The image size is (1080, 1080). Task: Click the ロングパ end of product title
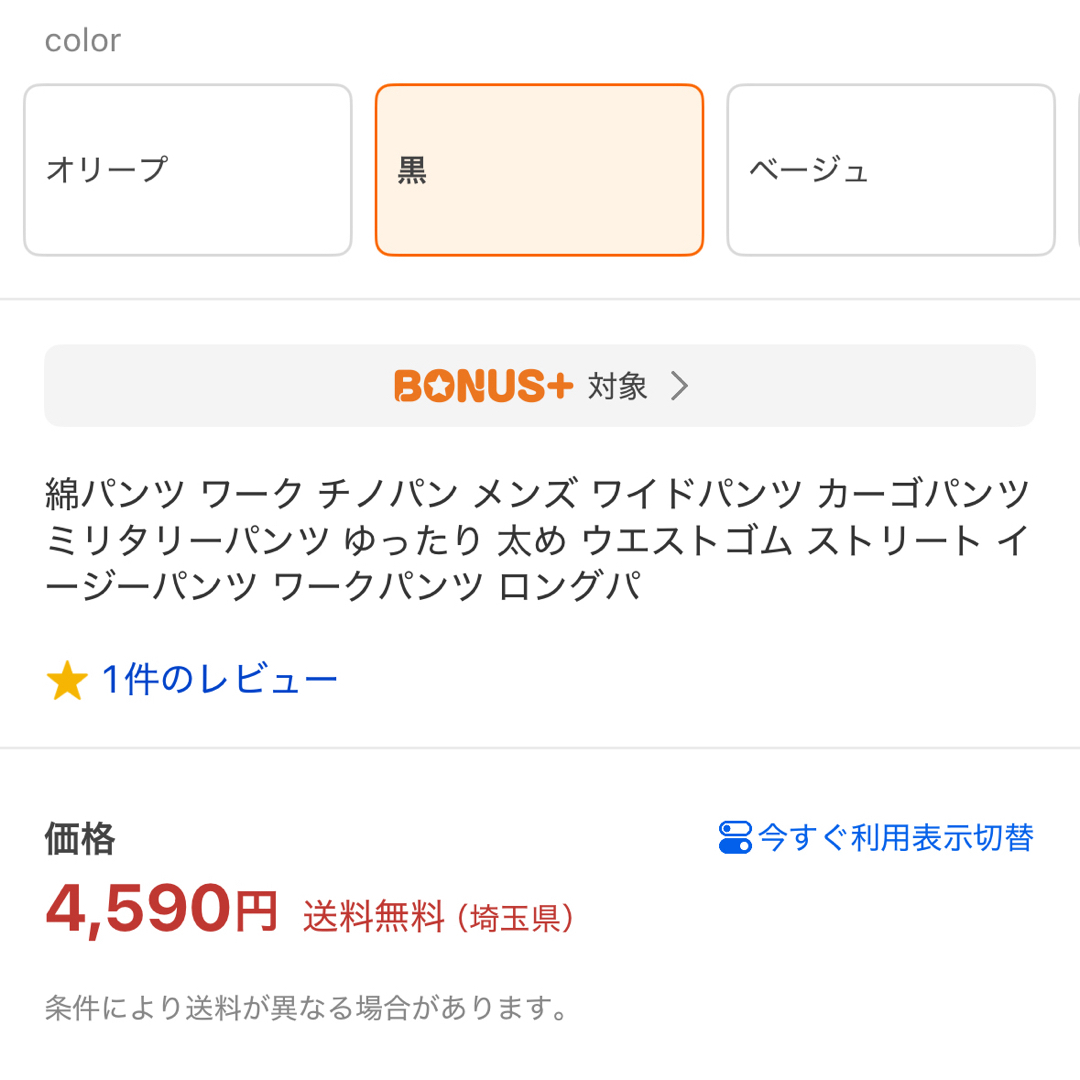point(569,586)
